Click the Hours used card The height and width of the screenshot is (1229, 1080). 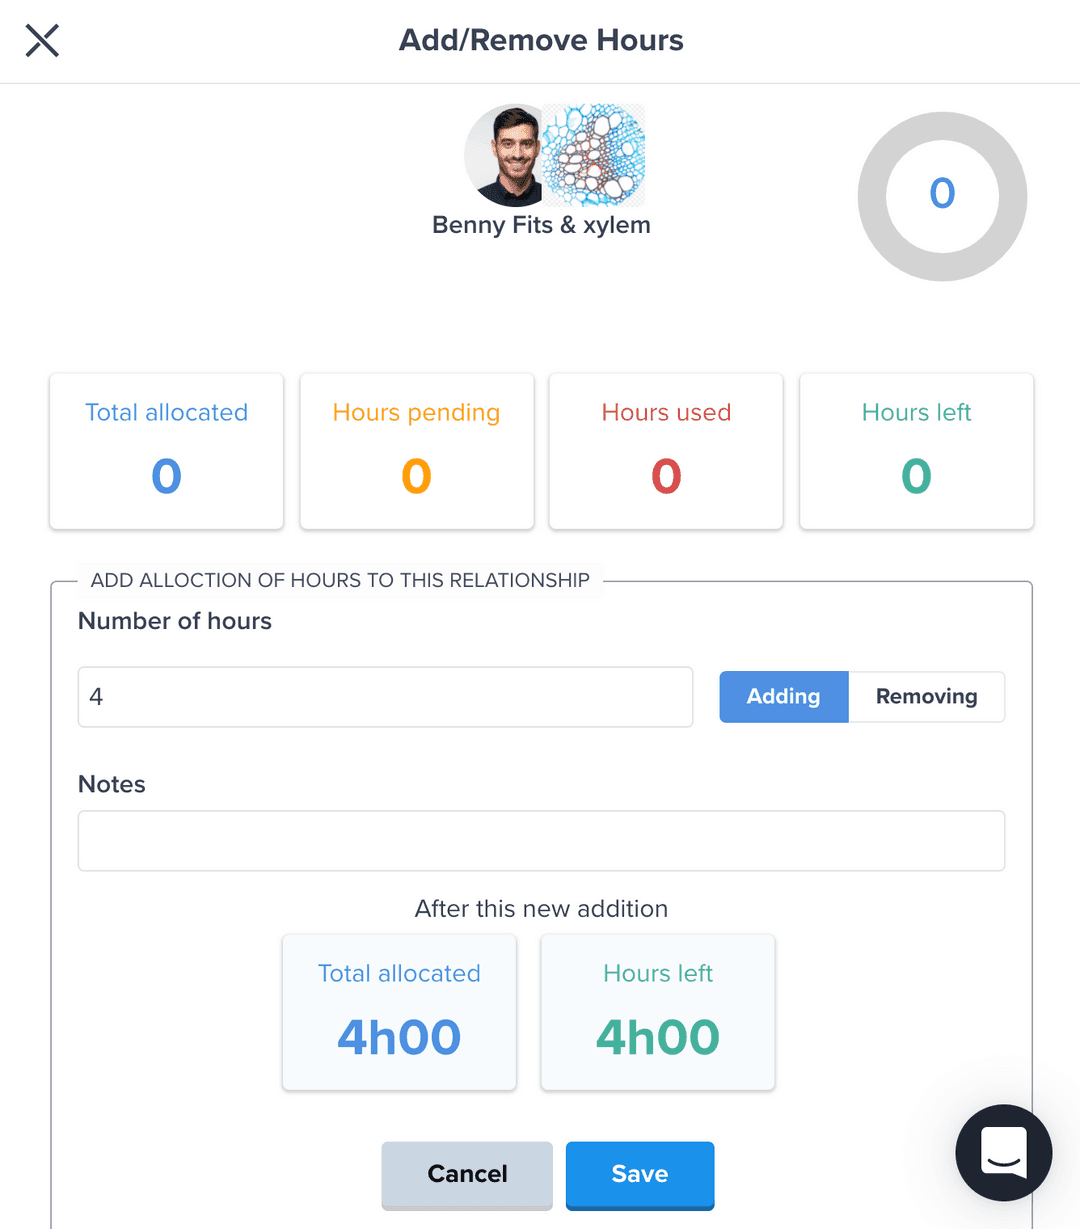tap(666, 451)
